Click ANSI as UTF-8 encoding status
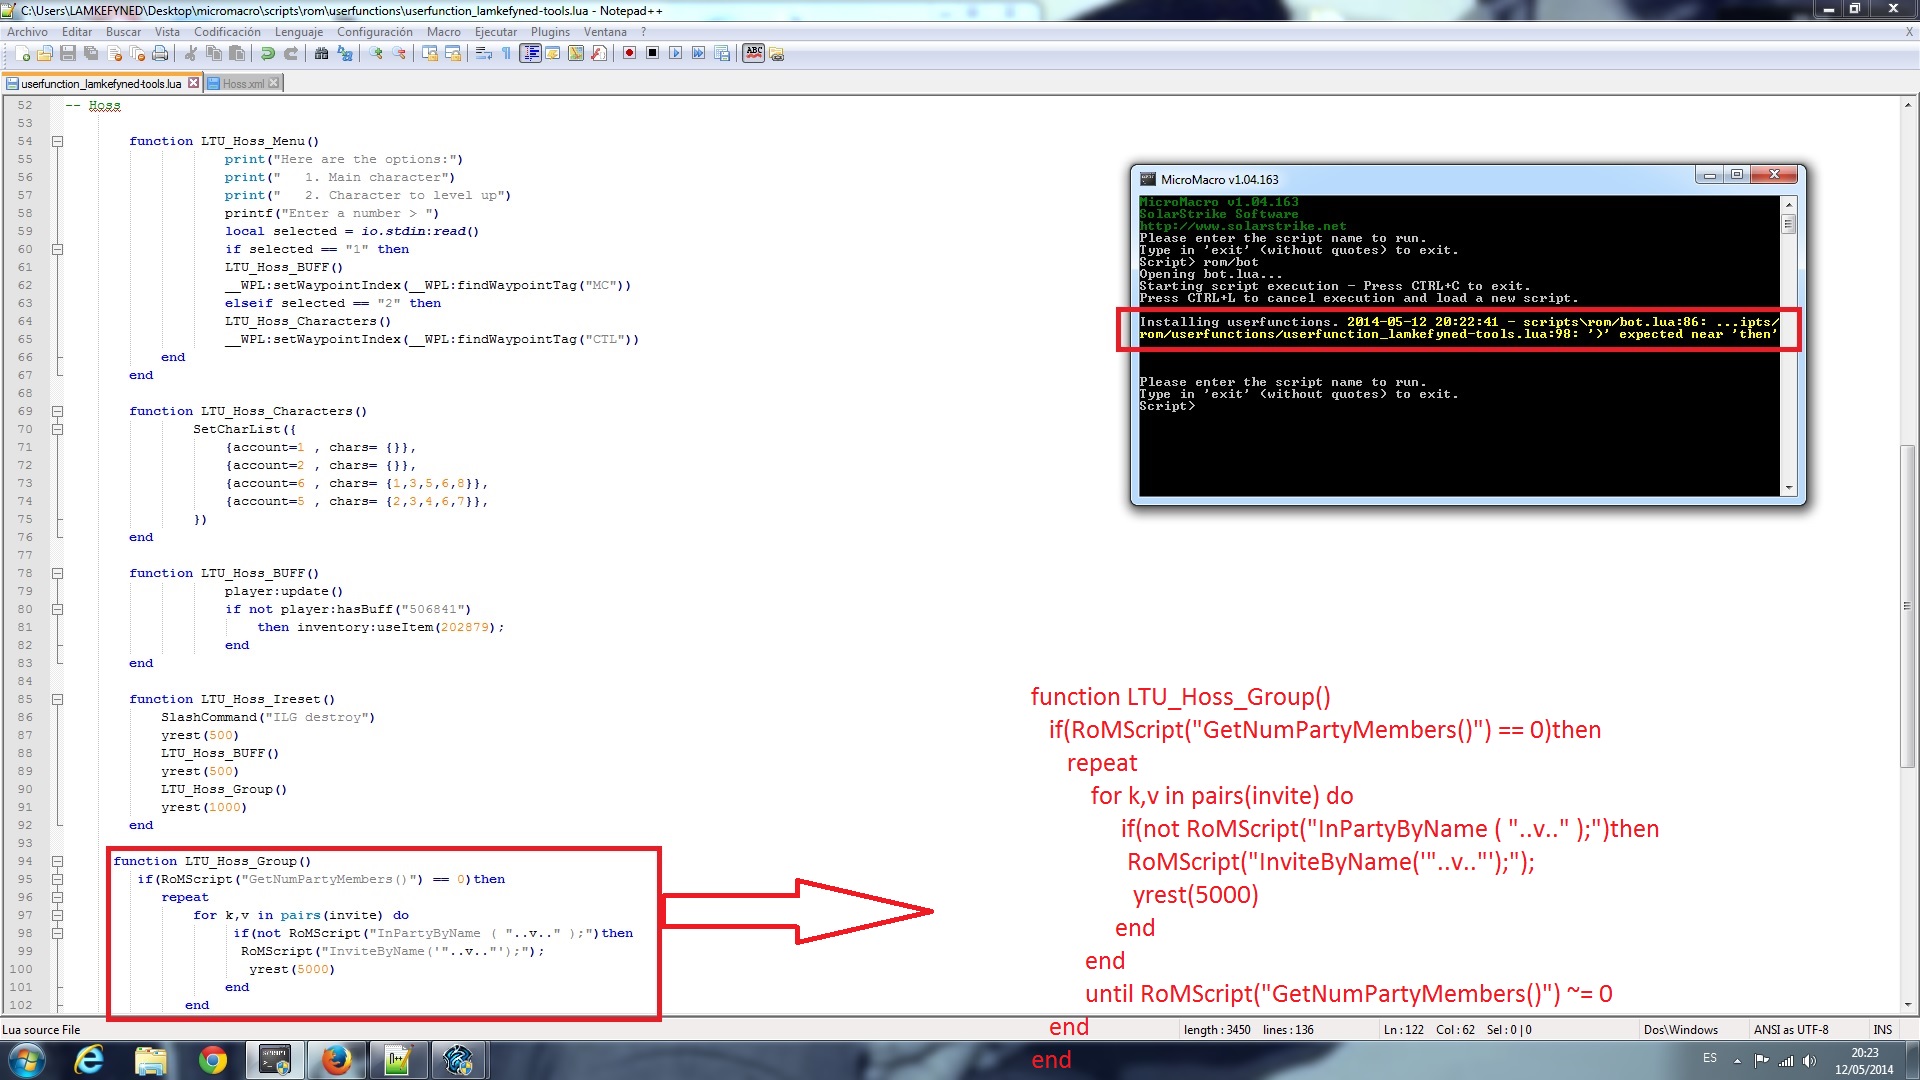Screen dimensions: 1920x1080 1790,1029
